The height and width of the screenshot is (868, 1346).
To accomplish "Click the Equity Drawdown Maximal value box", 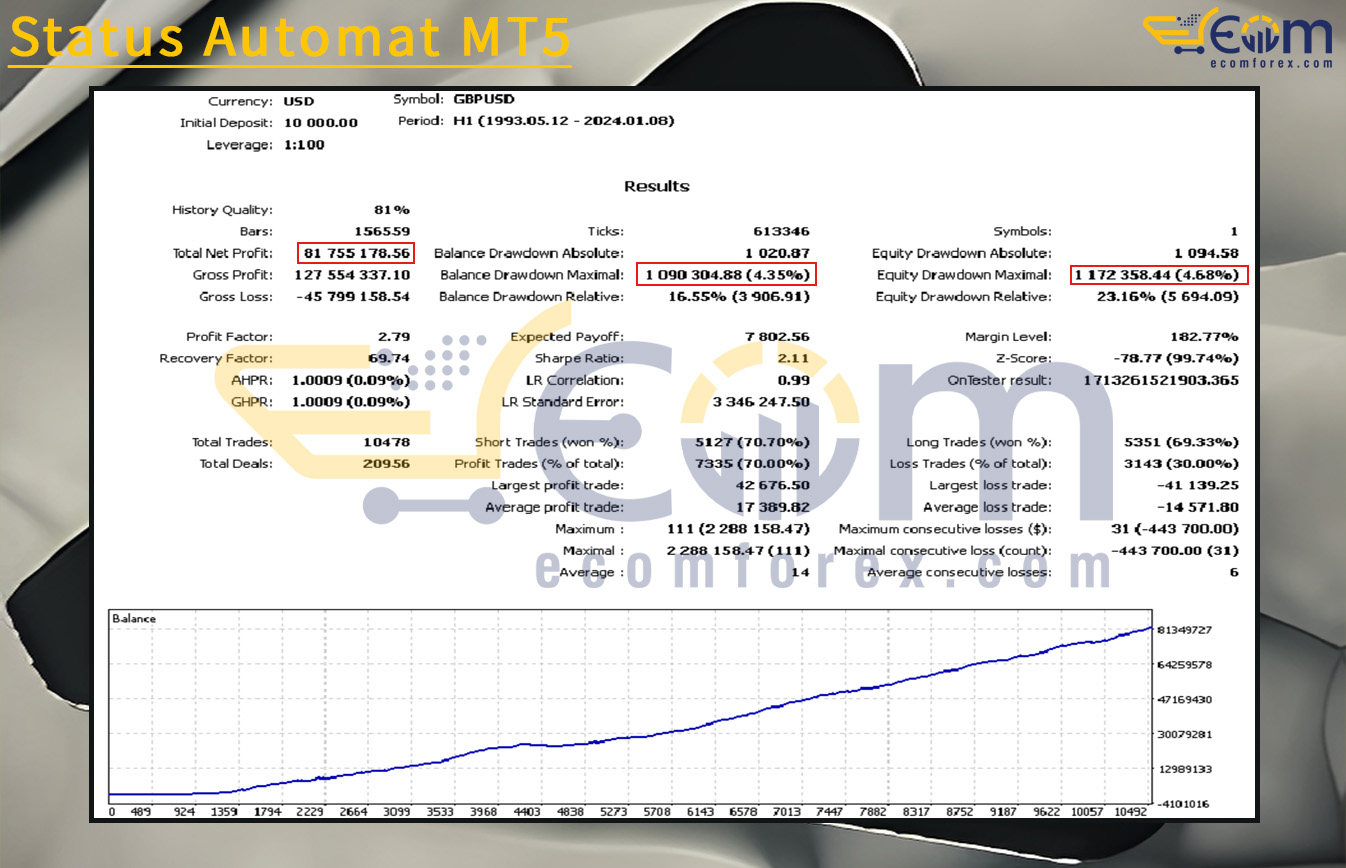I will coord(1158,275).
